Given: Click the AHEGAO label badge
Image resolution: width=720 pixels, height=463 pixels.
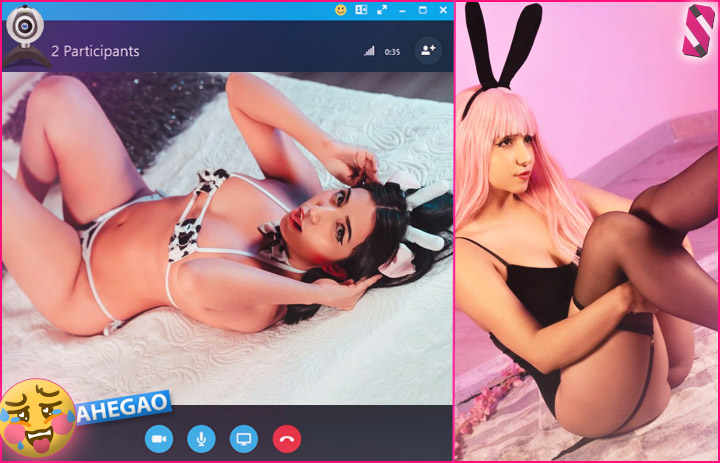Looking at the screenshot, I should tap(124, 406).
